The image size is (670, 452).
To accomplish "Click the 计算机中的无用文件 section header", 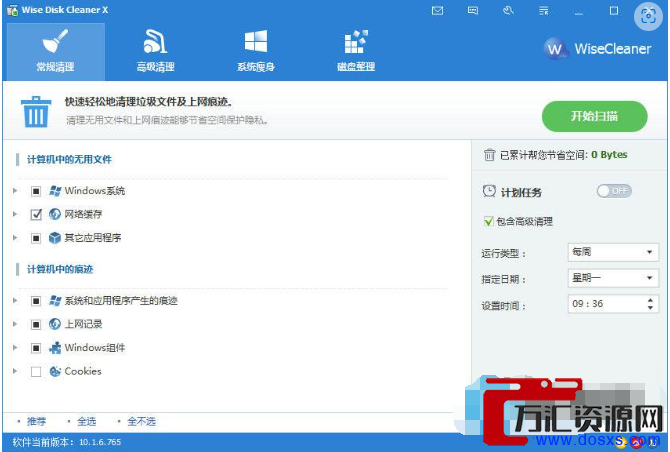I will click(69, 159).
